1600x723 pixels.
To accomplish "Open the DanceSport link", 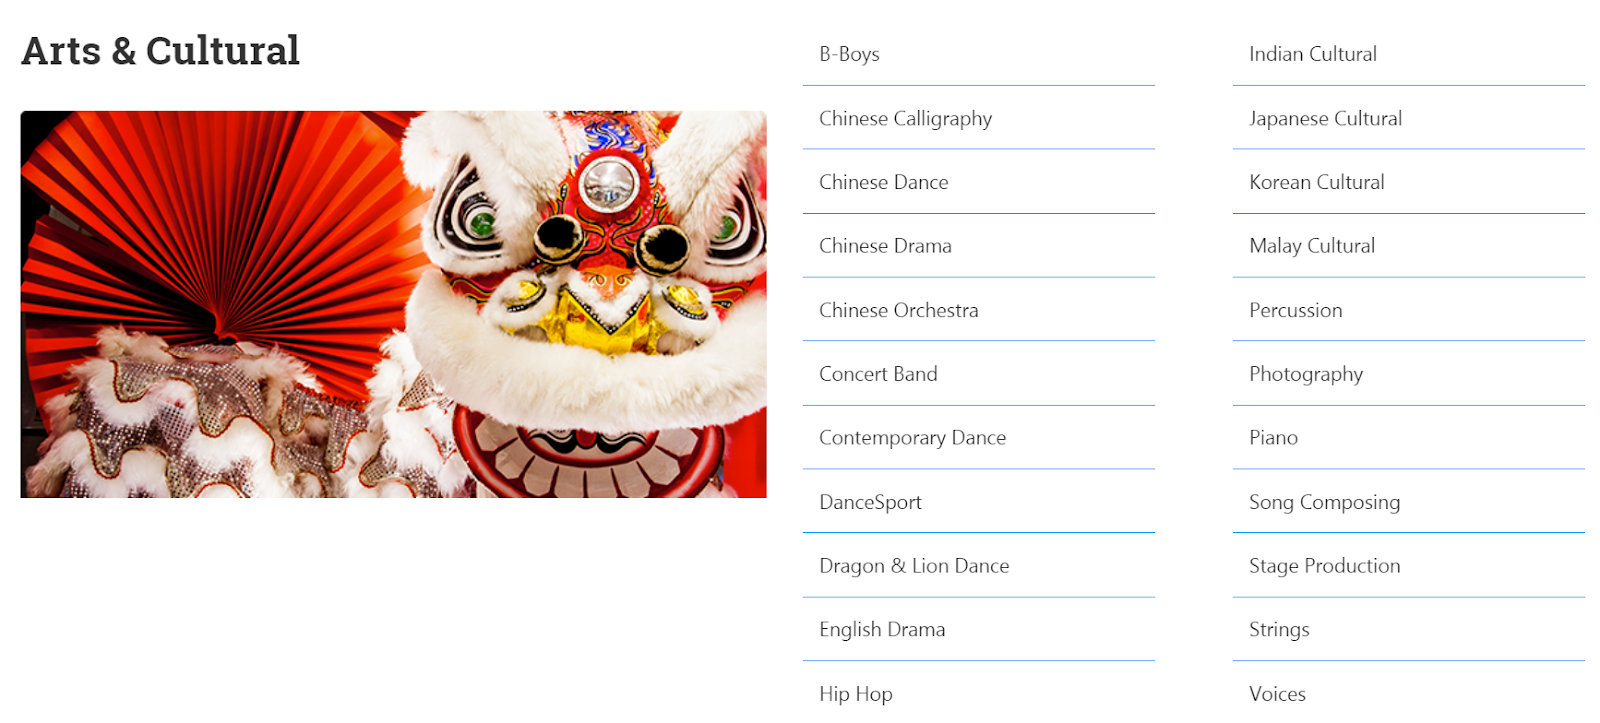I will pyautogui.click(x=870, y=502).
